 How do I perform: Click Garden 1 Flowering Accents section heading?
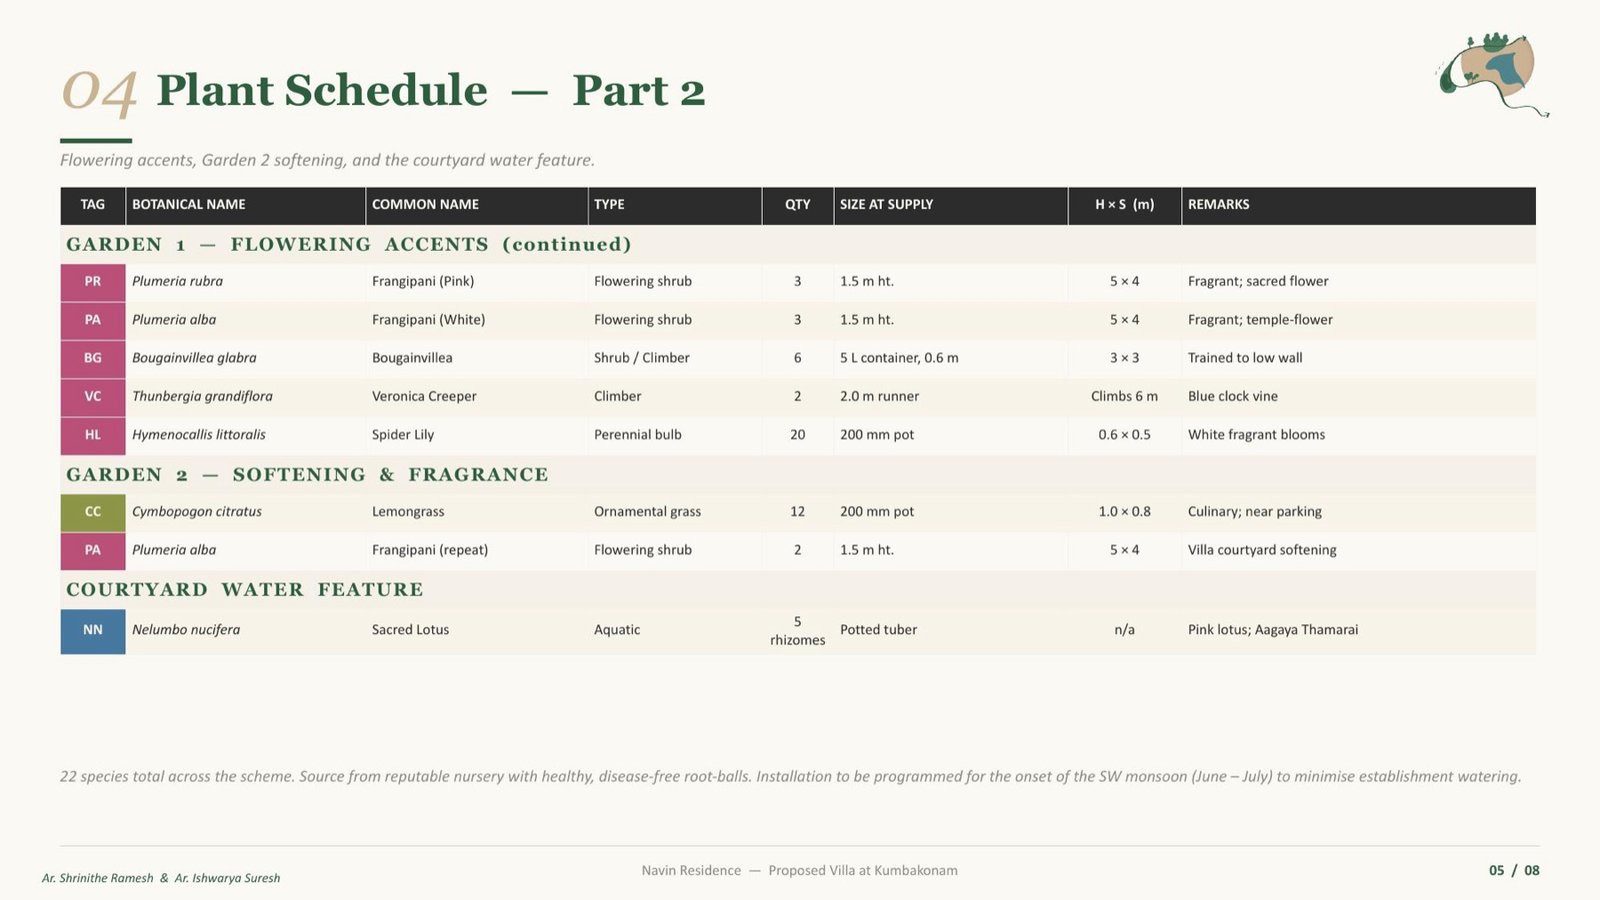pos(349,245)
